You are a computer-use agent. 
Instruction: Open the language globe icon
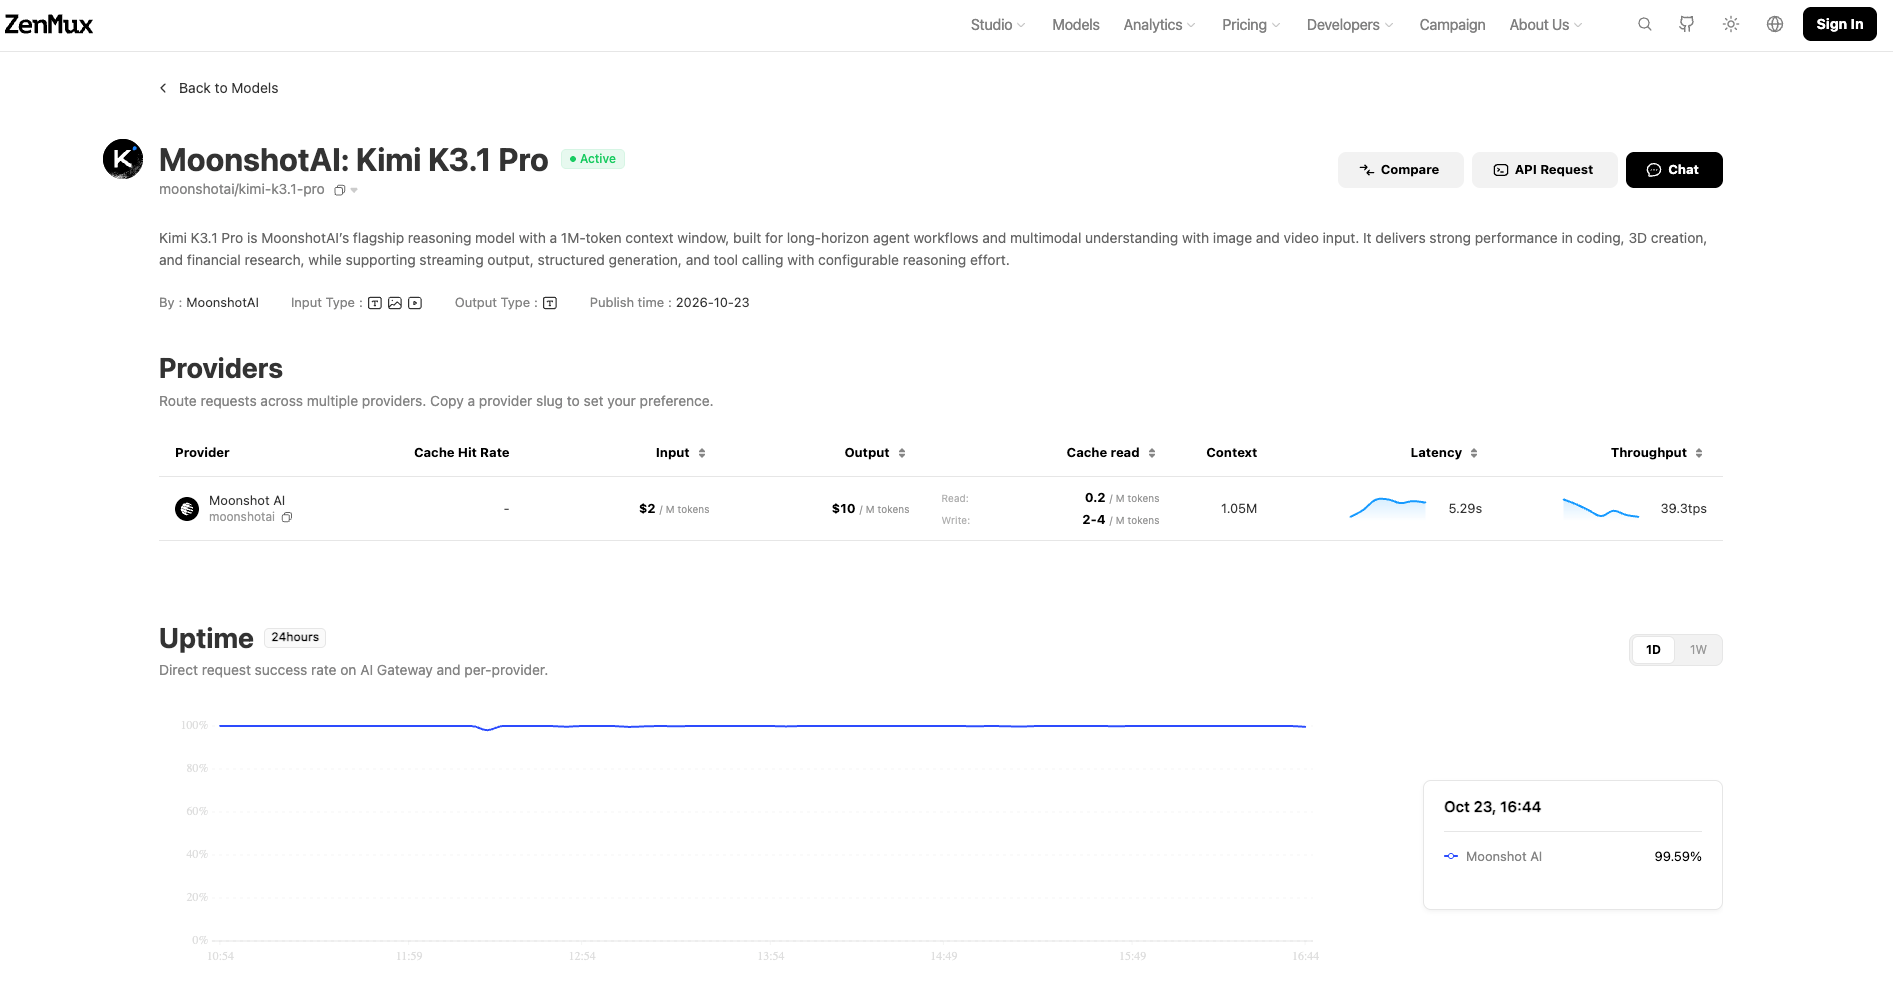coord(1775,24)
